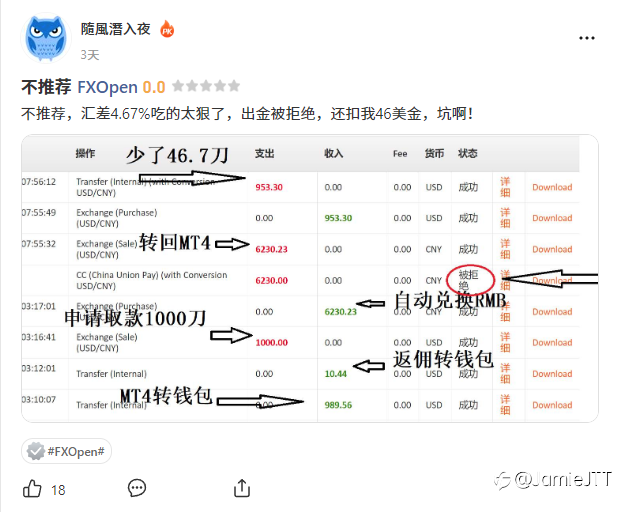Click Download for the 10.44 row
The height and width of the screenshot is (512, 619).
(552, 373)
